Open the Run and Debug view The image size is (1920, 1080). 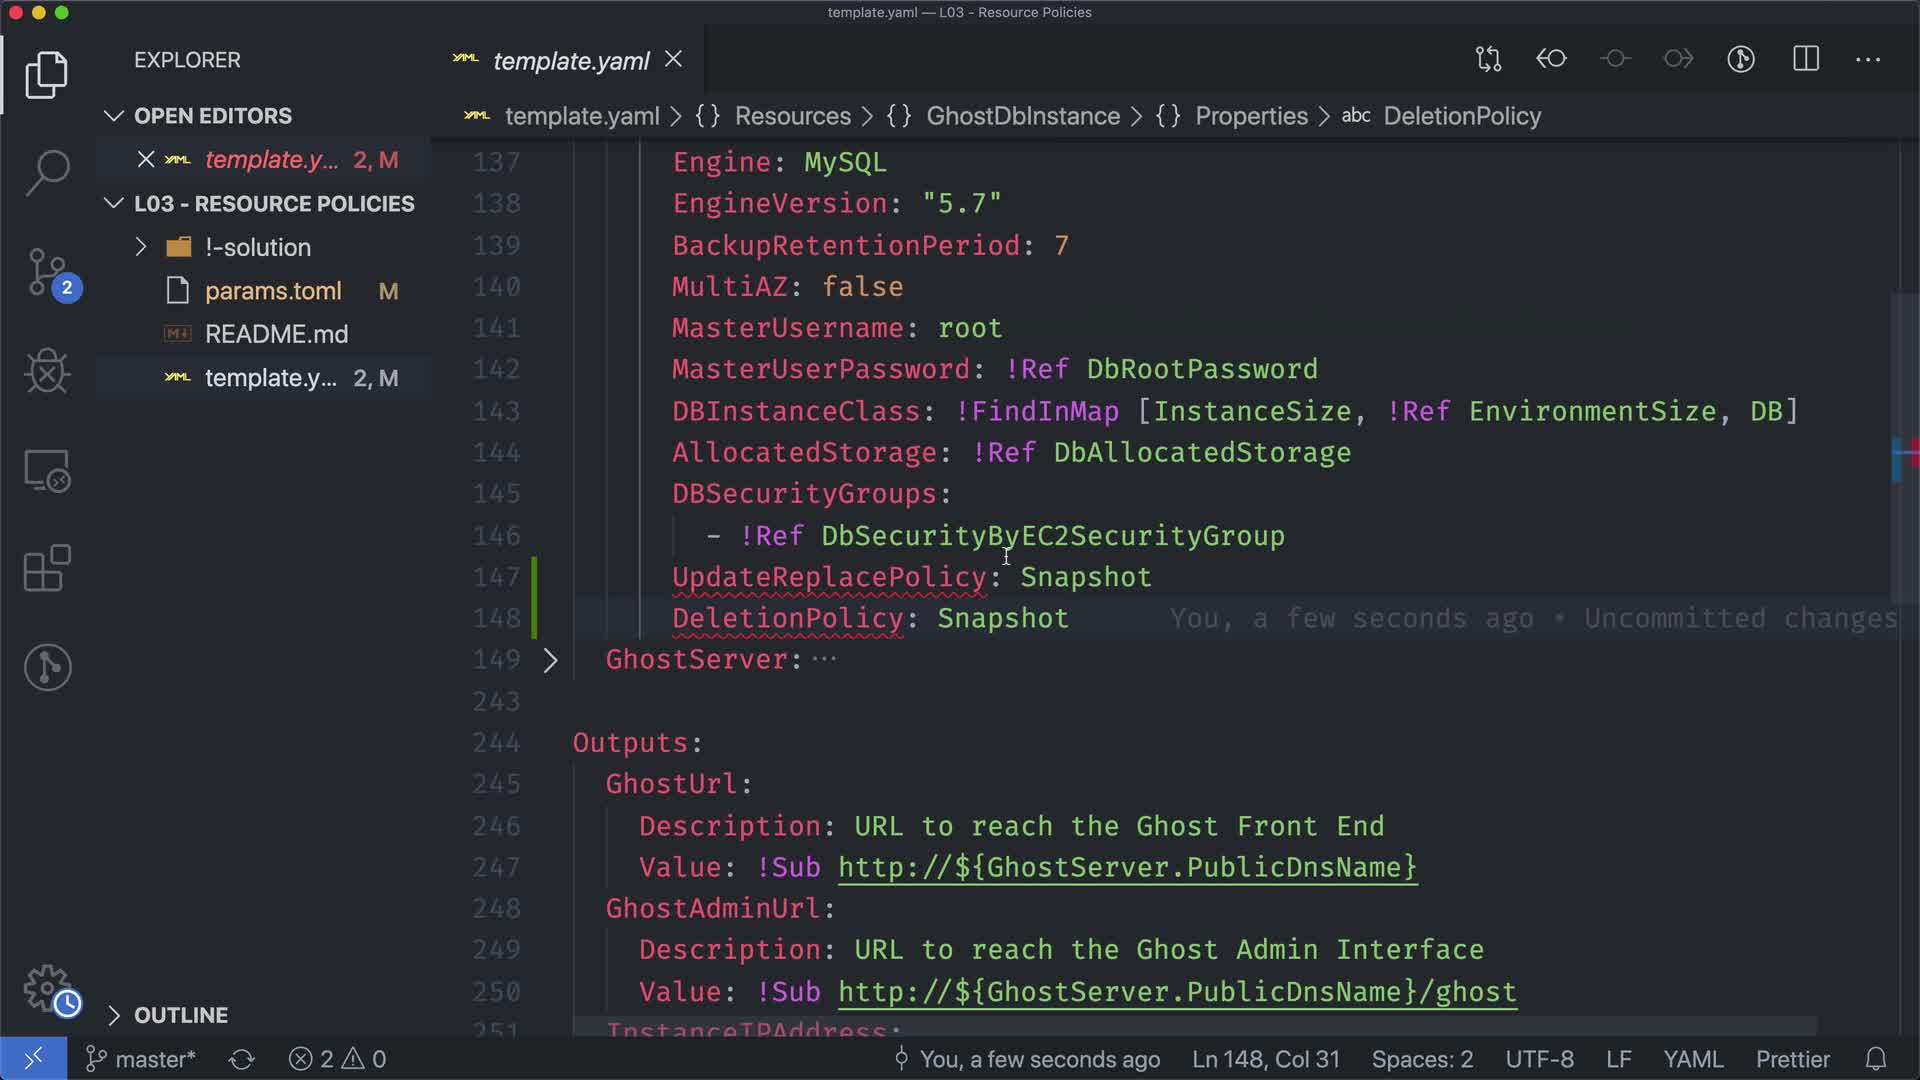47,371
